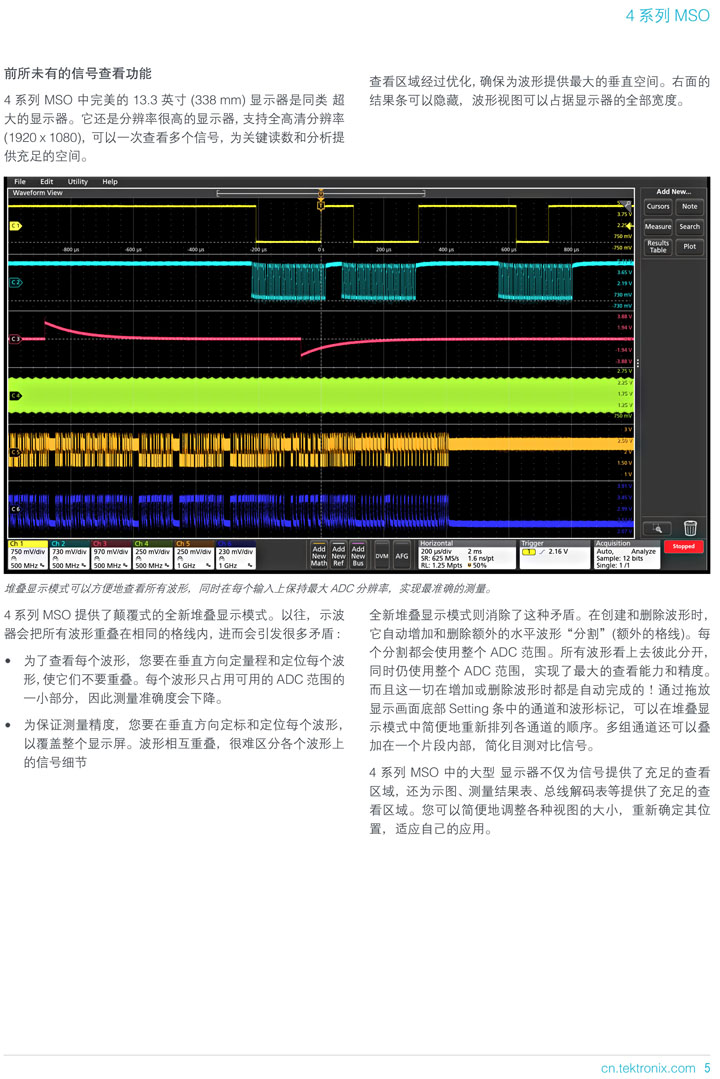Click the results bar drag handle dots
This screenshot has width=720, height=1079.
(x=637, y=363)
